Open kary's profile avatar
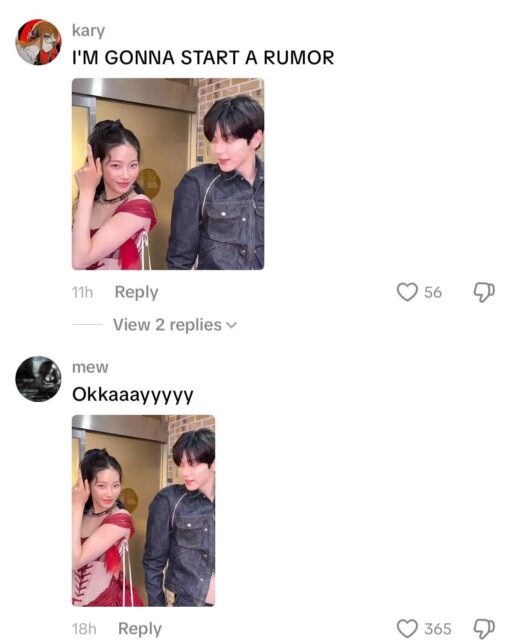Viewport: 515px width, 640px height. pyautogui.click(x=38, y=42)
